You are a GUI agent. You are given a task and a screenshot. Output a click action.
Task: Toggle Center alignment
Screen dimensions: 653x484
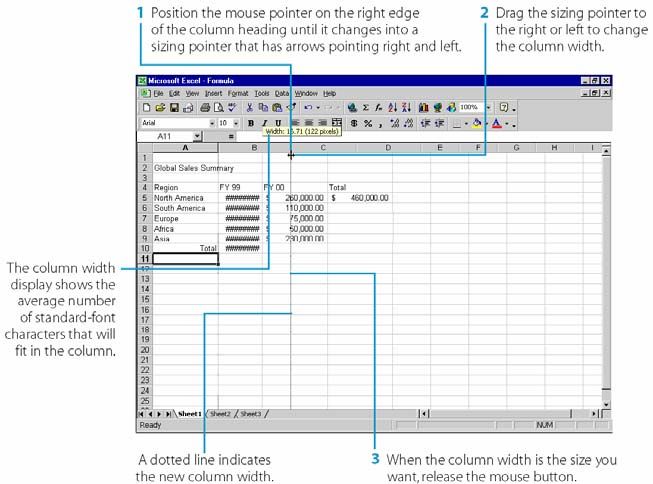tap(309, 123)
